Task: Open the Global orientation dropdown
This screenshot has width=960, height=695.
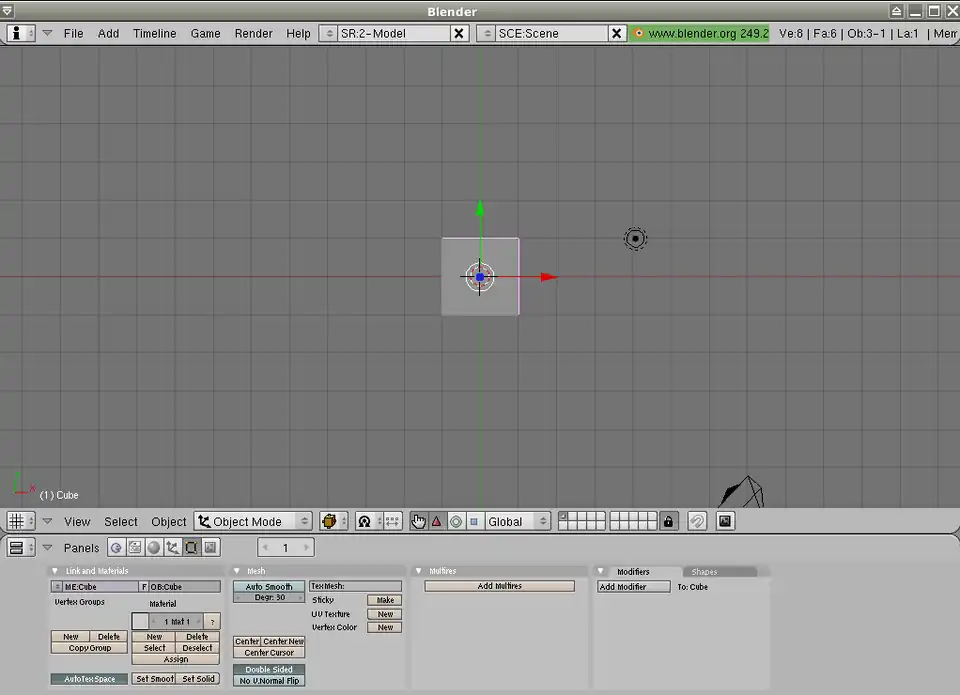Action: (516, 521)
